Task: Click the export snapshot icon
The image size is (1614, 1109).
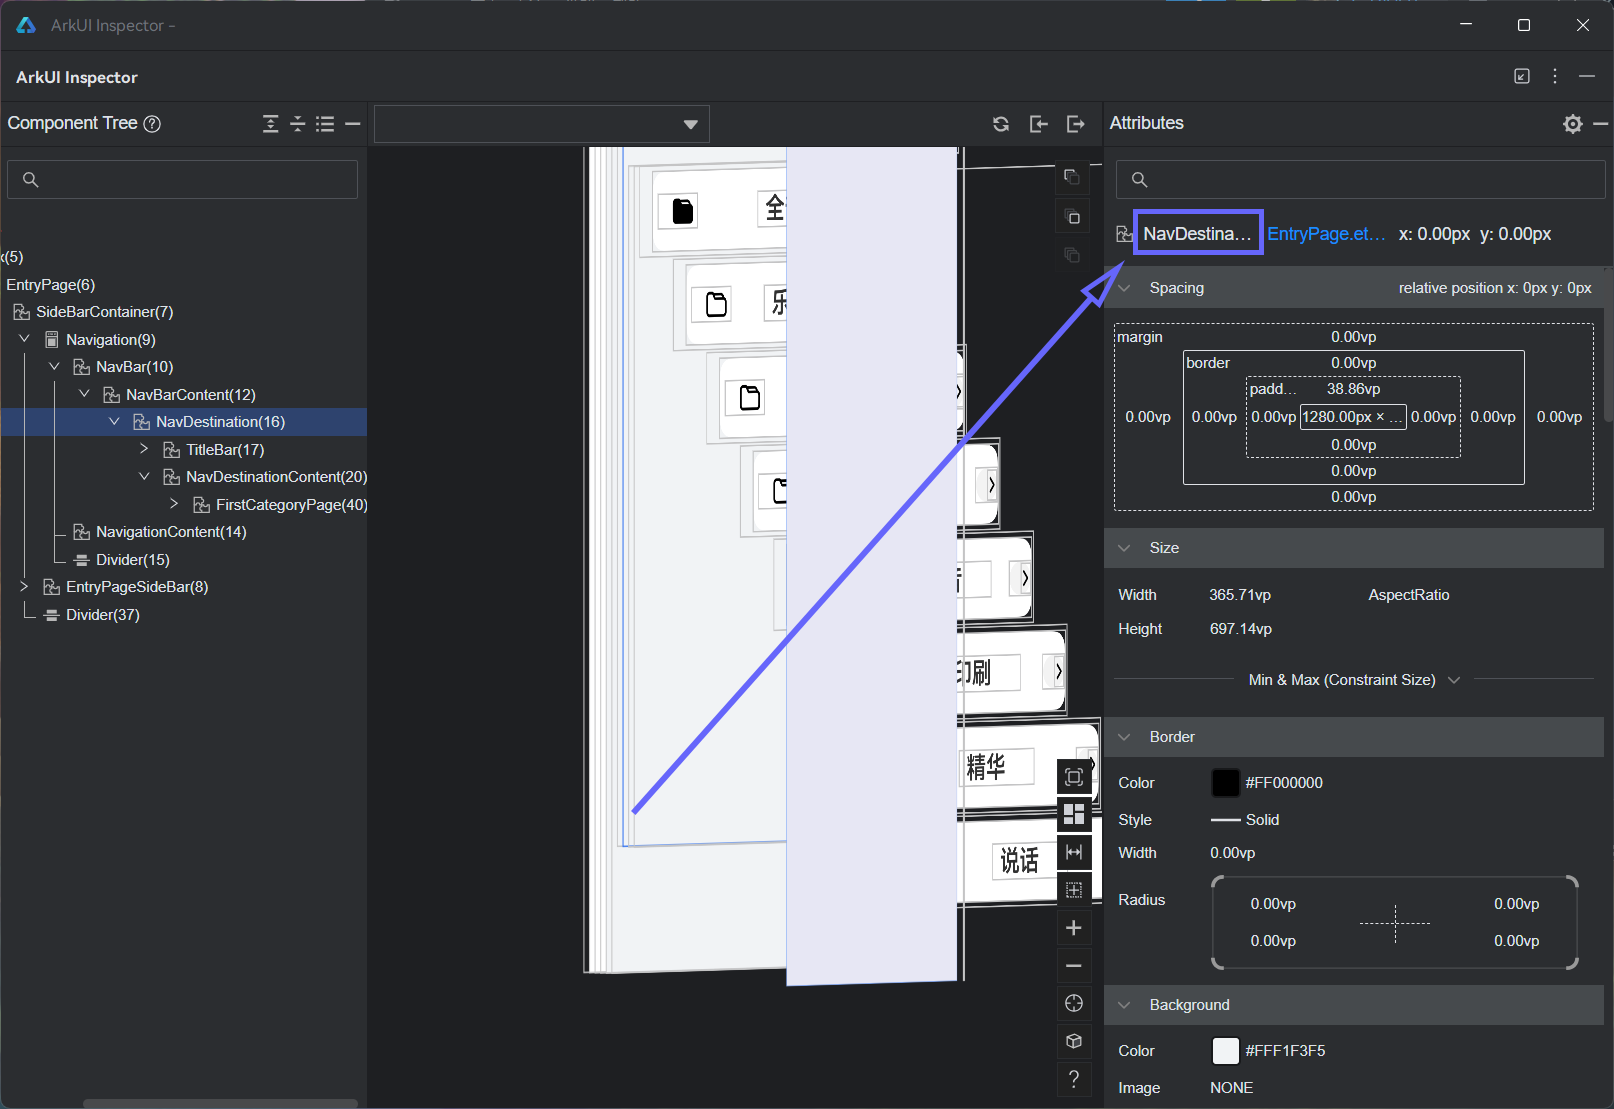Action: point(1076,124)
